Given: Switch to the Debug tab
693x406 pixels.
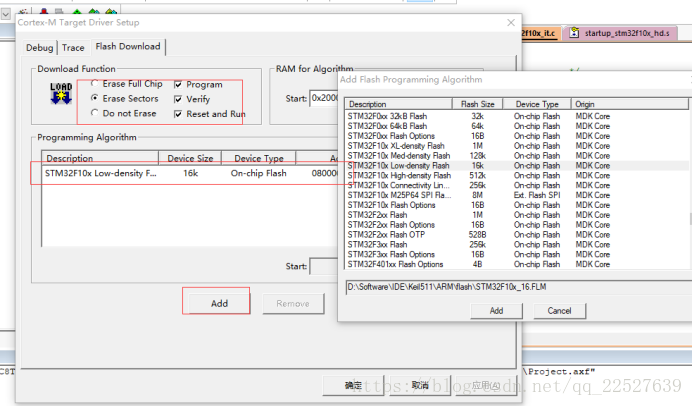Looking at the screenshot, I should (39, 47).
